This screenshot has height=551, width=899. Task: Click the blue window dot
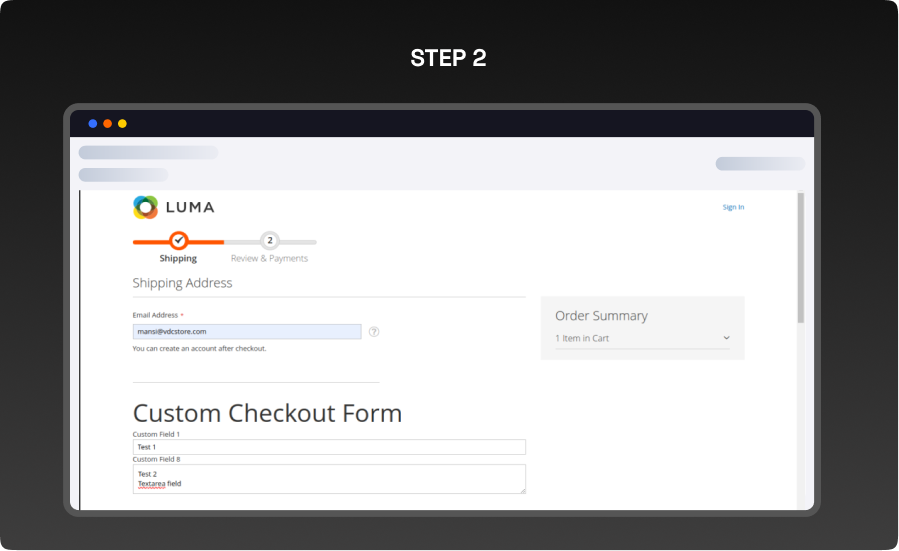tap(93, 124)
